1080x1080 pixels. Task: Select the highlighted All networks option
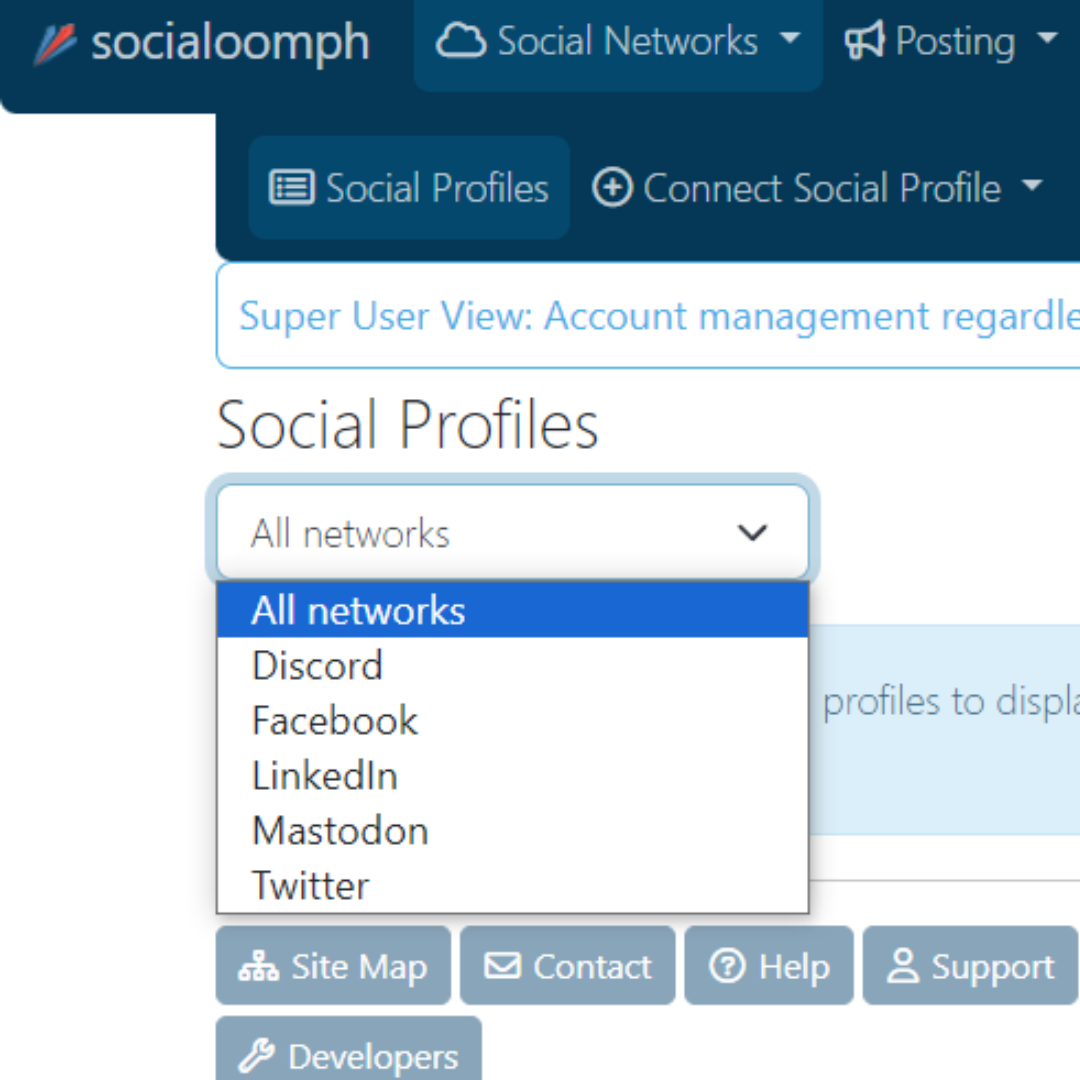(x=512, y=610)
